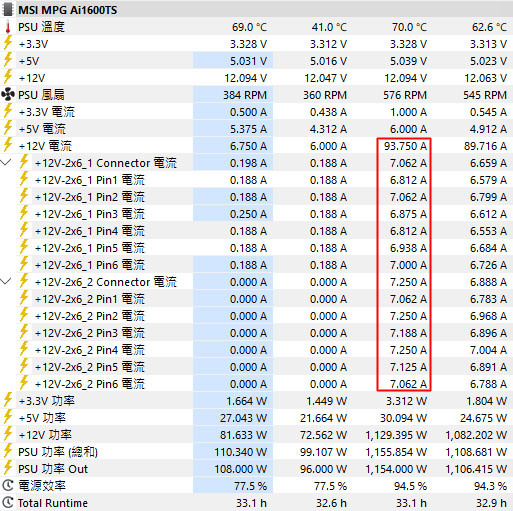Select the +12V-2x6_1 Pin5 電流 label

[90, 248]
